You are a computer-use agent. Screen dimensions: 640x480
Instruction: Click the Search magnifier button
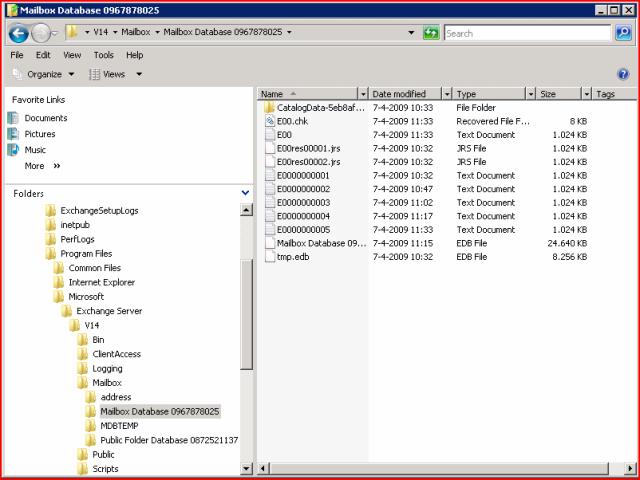[x=623, y=33]
